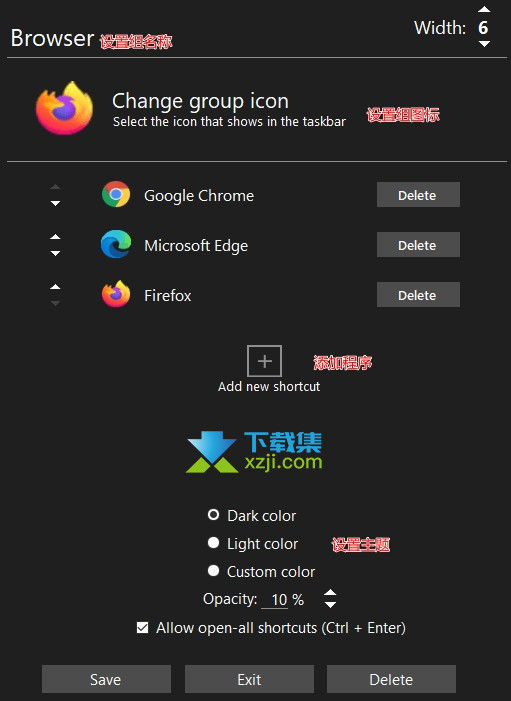
Task: Click the Firefox shortcut icon in list
Action: click(116, 294)
